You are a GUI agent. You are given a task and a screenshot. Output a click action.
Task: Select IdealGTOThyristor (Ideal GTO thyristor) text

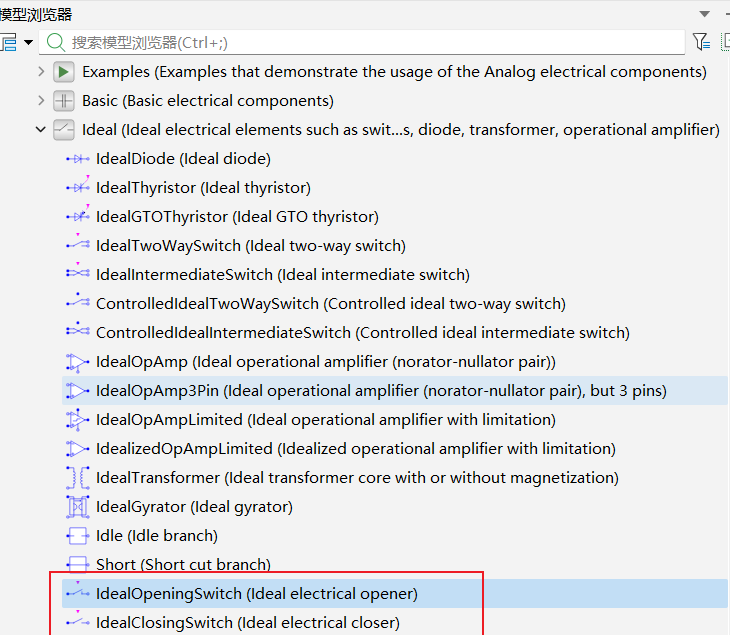[237, 217]
